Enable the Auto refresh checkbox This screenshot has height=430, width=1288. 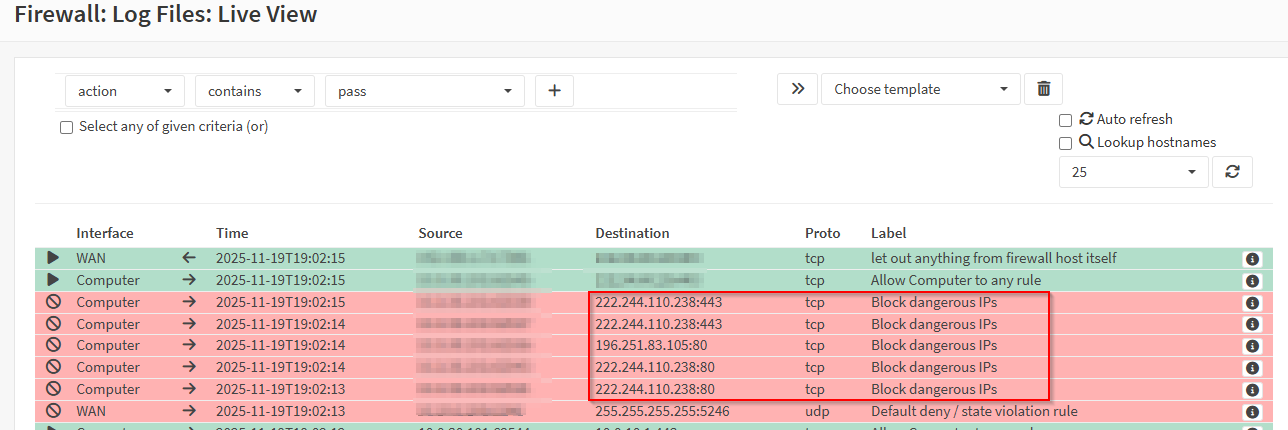1065,120
